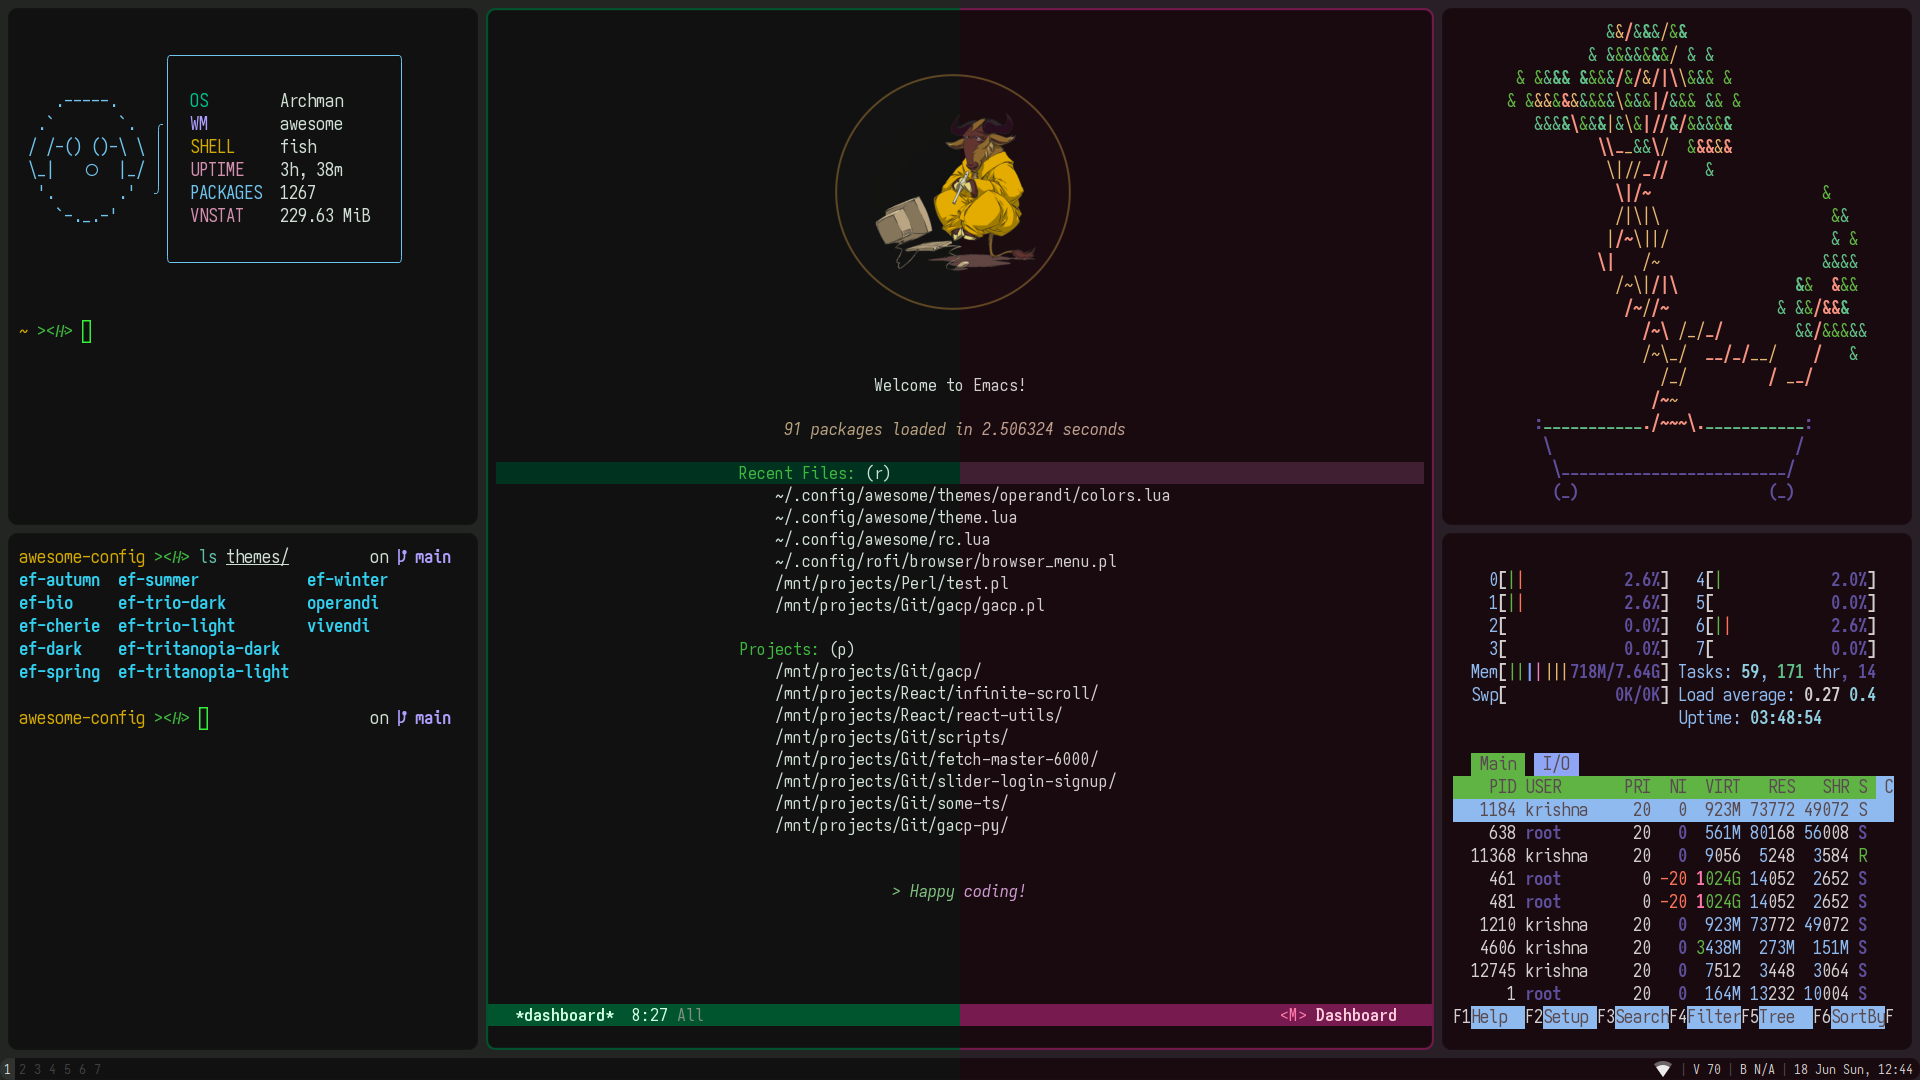Open recent file Perl/test.pl
Screen dimensions: 1920x1080
click(892, 583)
